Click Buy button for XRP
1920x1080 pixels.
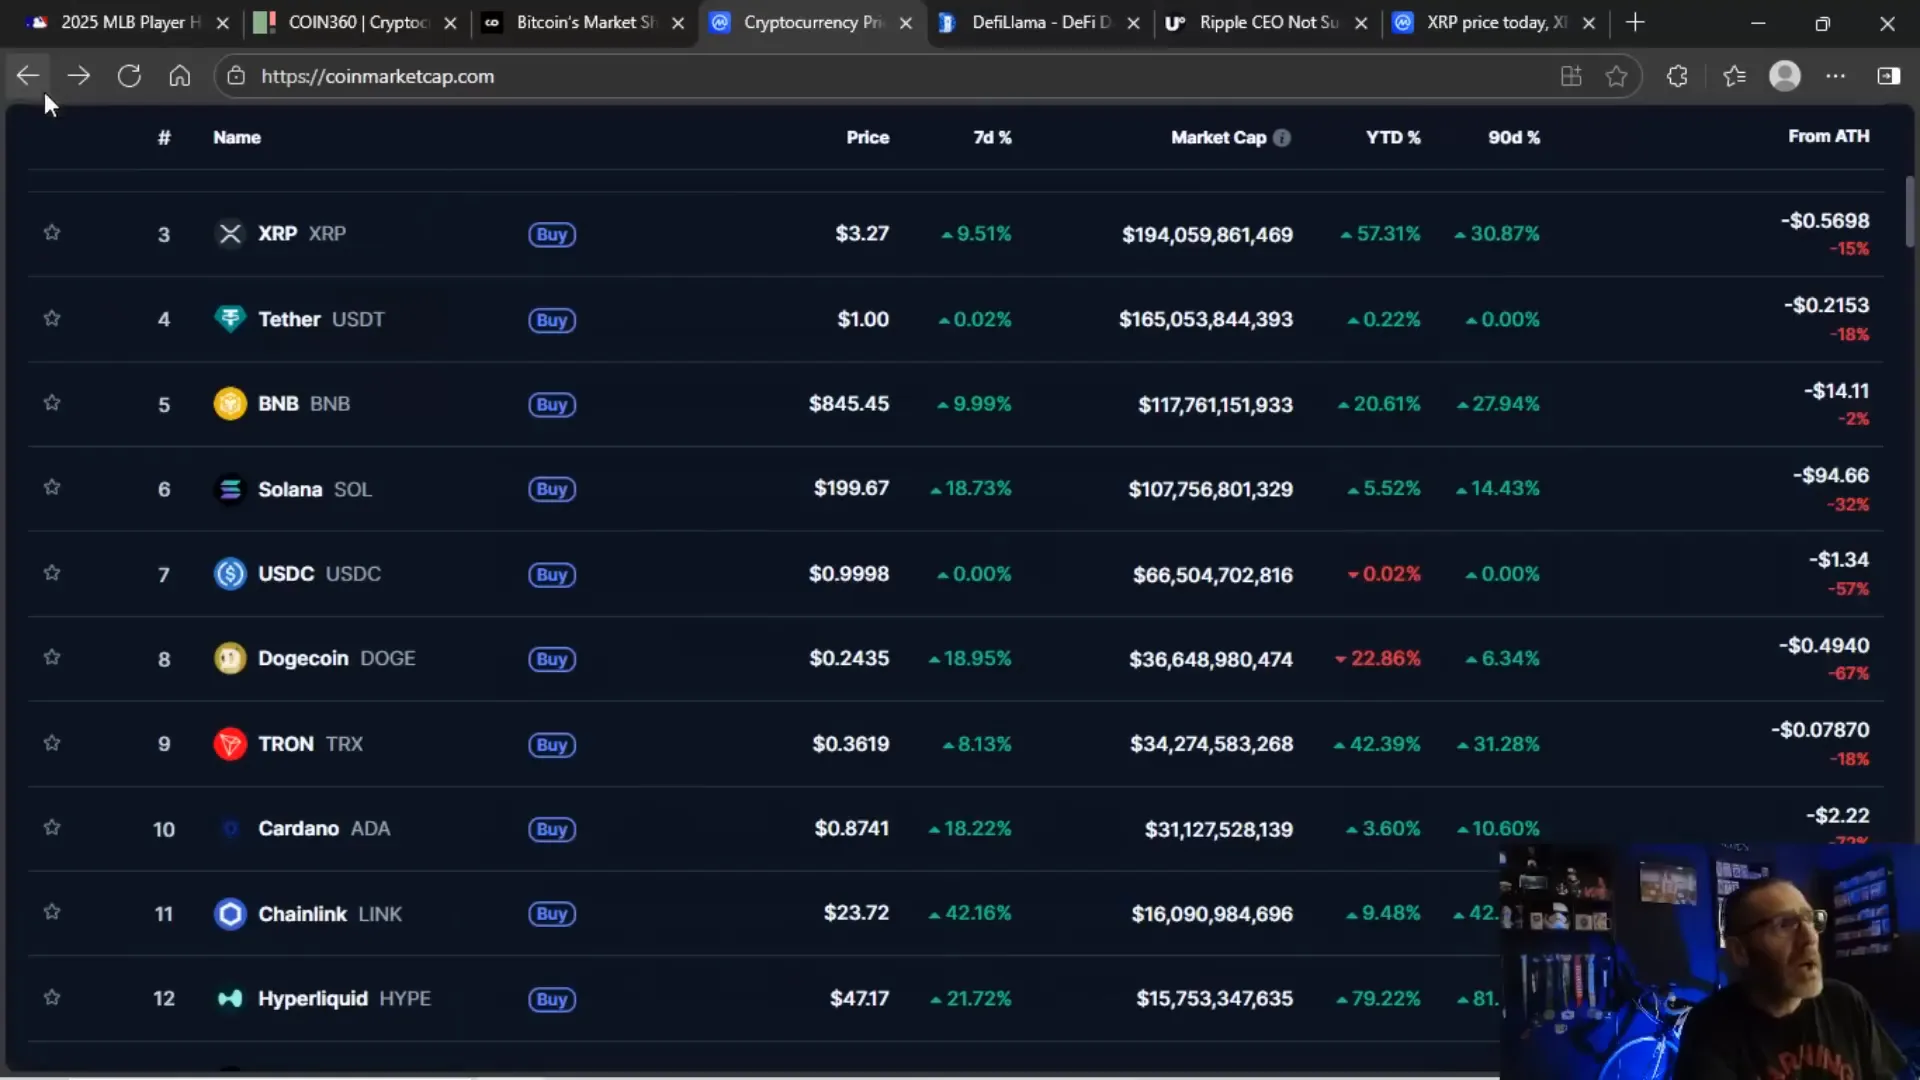[552, 235]
